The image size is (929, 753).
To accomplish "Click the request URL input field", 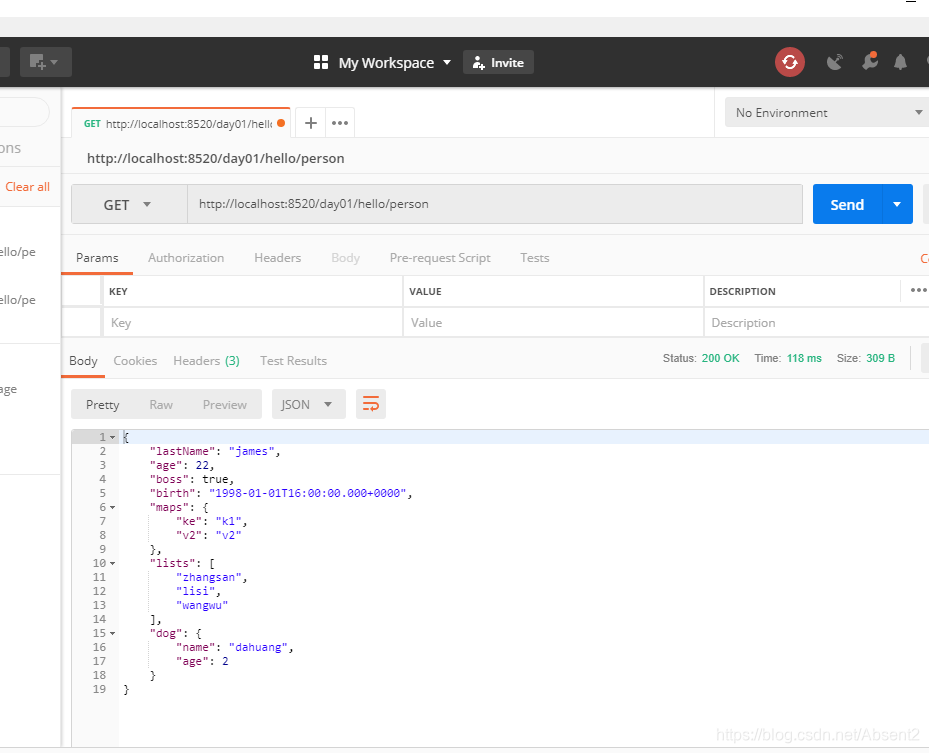I will point(495,204).
